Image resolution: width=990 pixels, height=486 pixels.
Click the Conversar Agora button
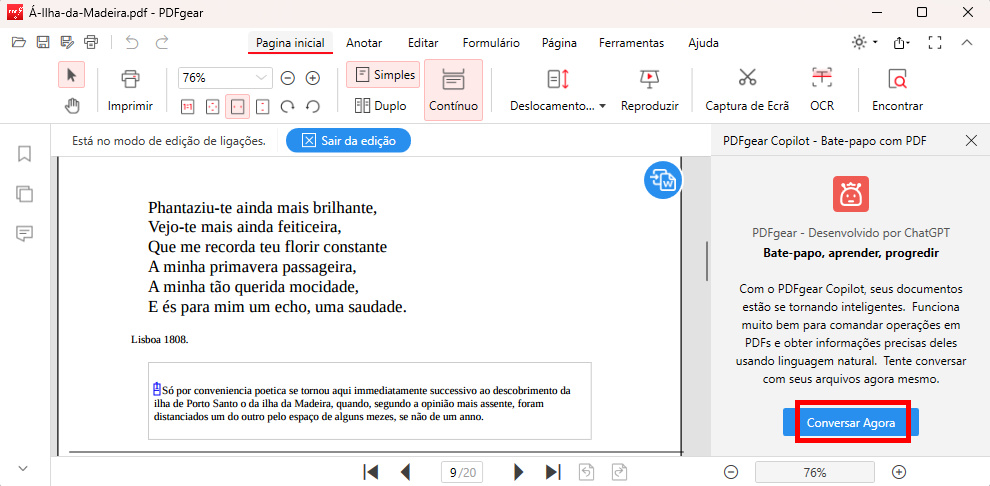(850, 423)
